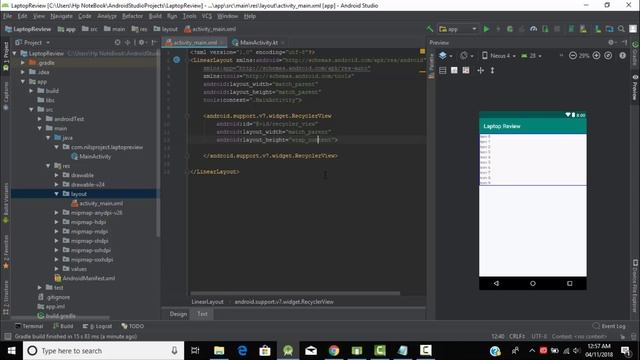Open the TODO tool window
This screenshot has height=360, width=640.
click(x=133, y=326)
